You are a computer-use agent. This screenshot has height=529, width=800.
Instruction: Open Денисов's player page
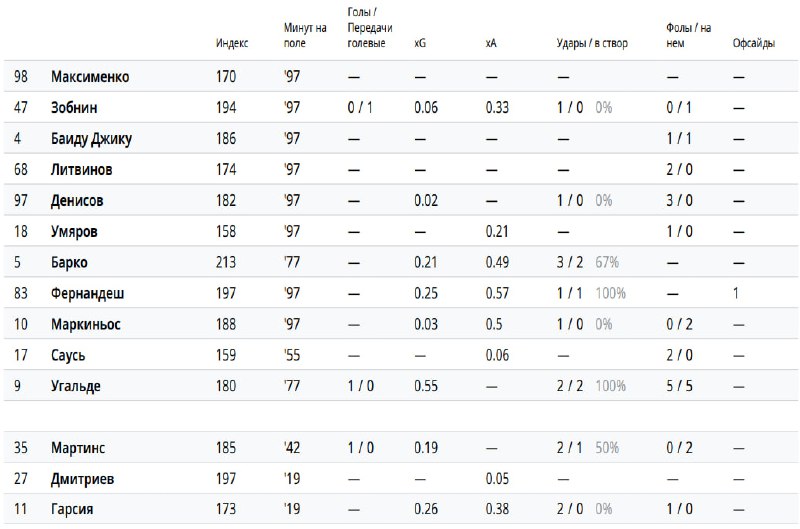coord(77,200)
